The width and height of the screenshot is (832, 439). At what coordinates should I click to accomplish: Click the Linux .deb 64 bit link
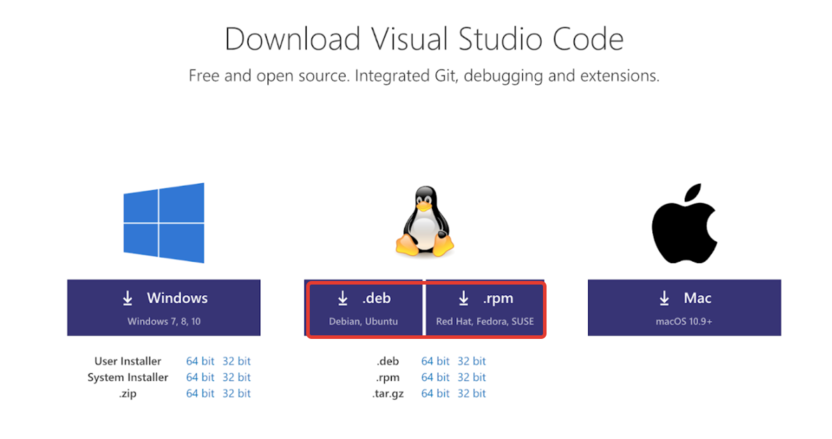pos(435,361)
